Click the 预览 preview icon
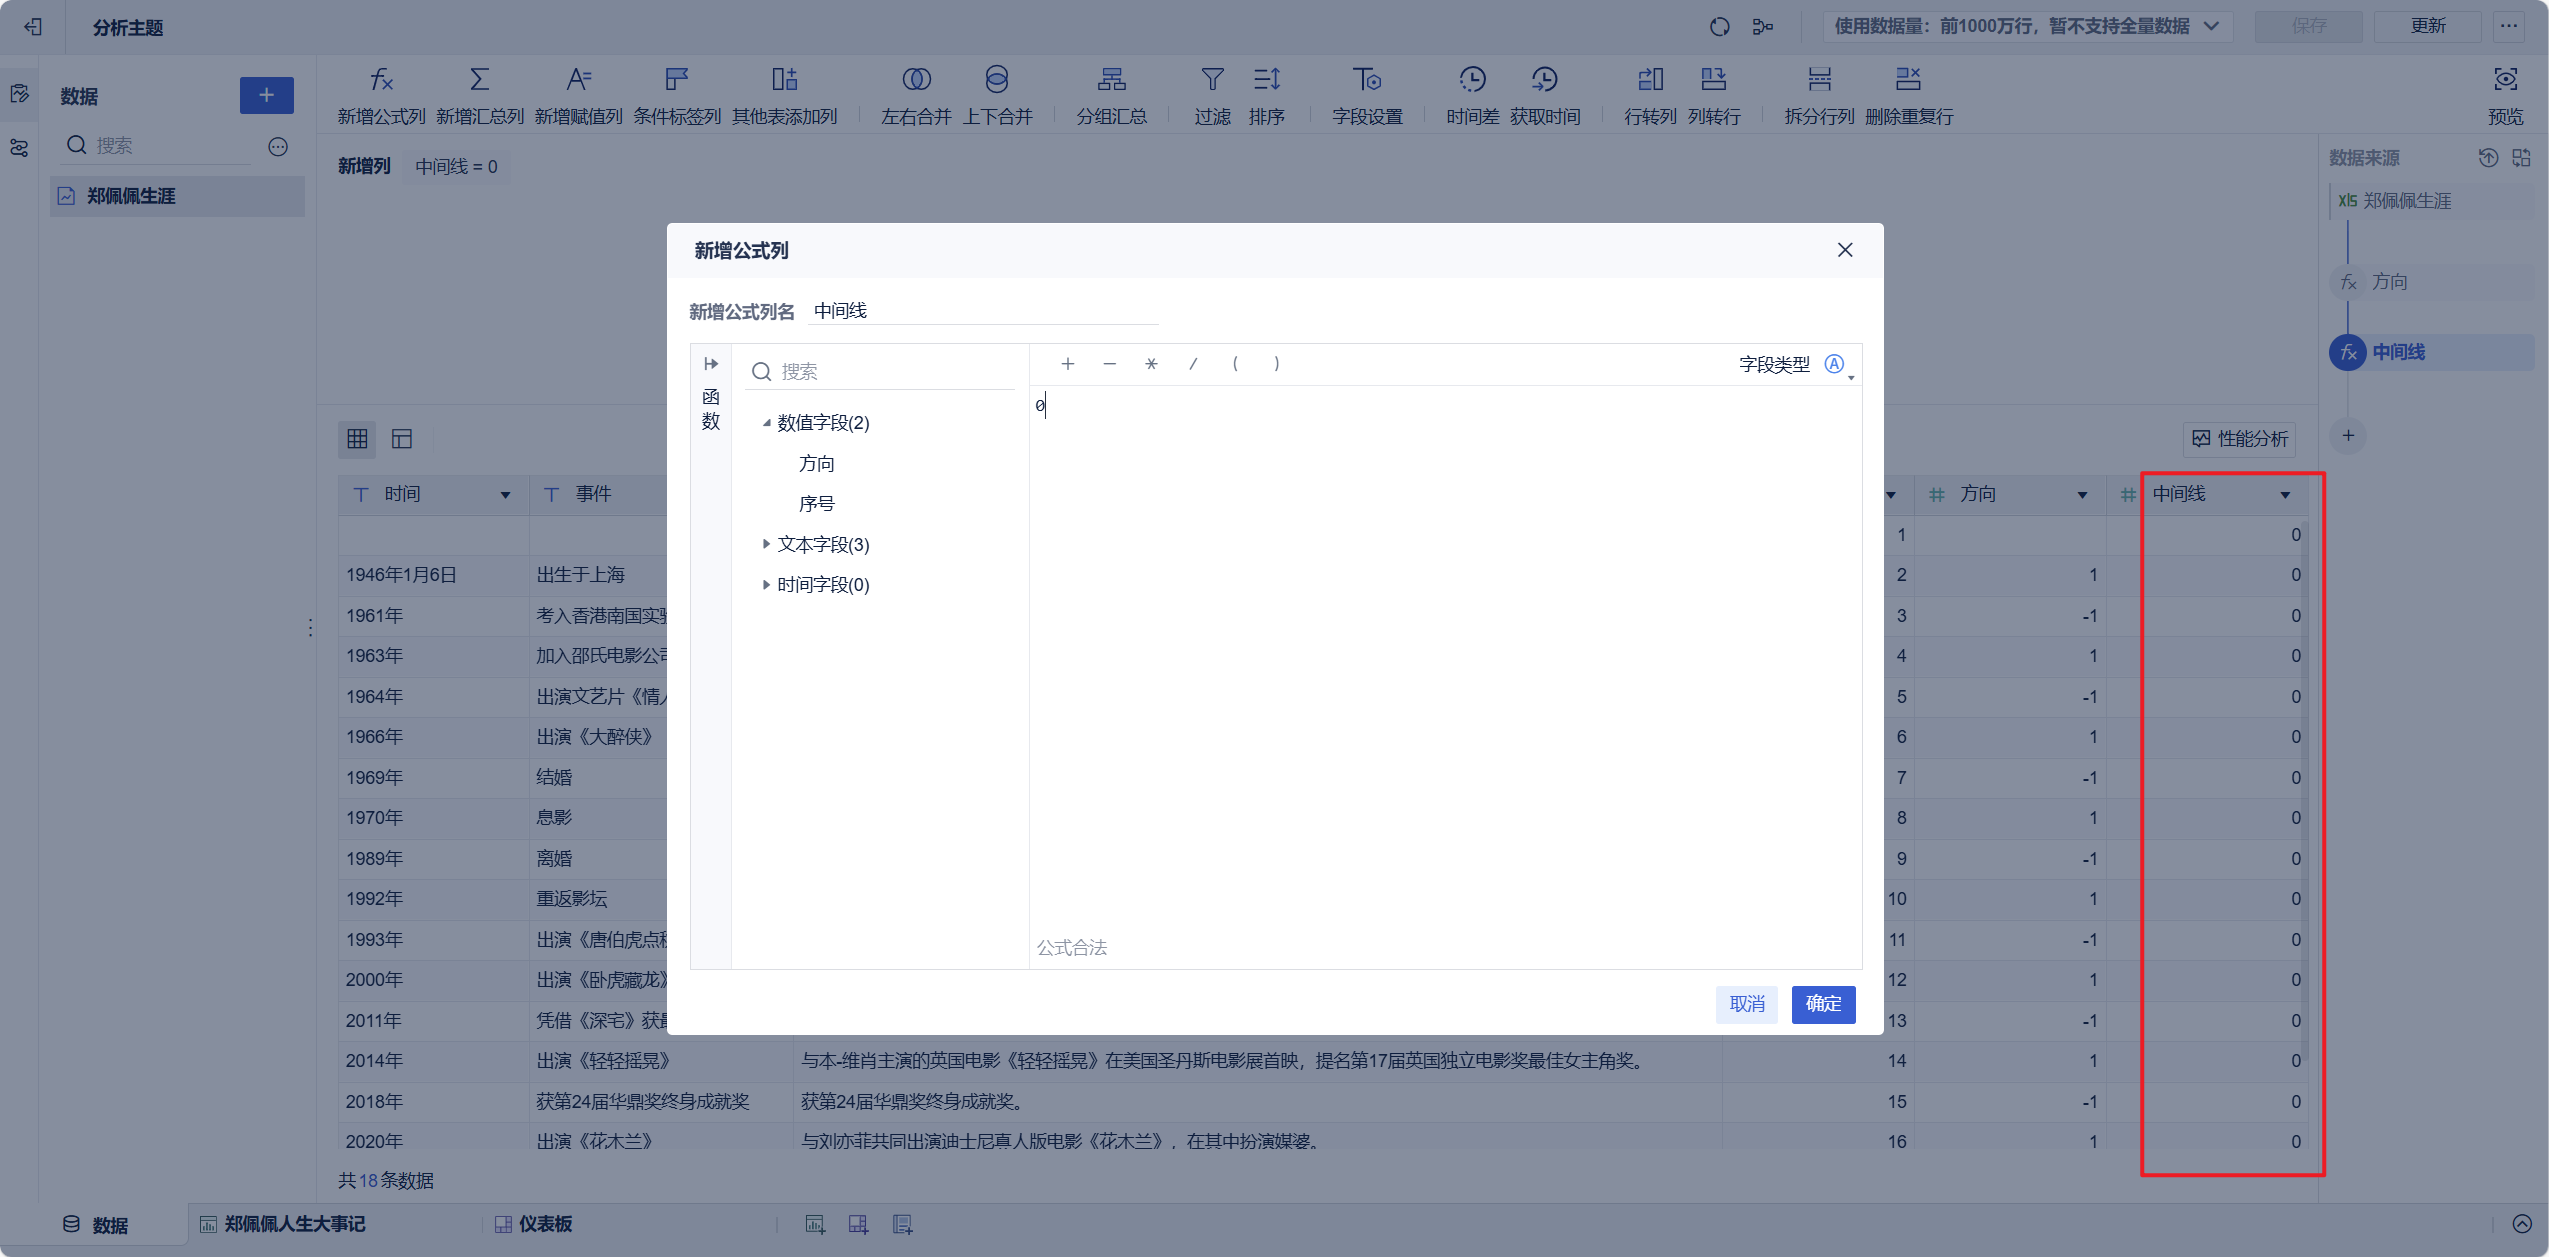The width and height of the screenshot is (2549, 1257). [2505, 79]
